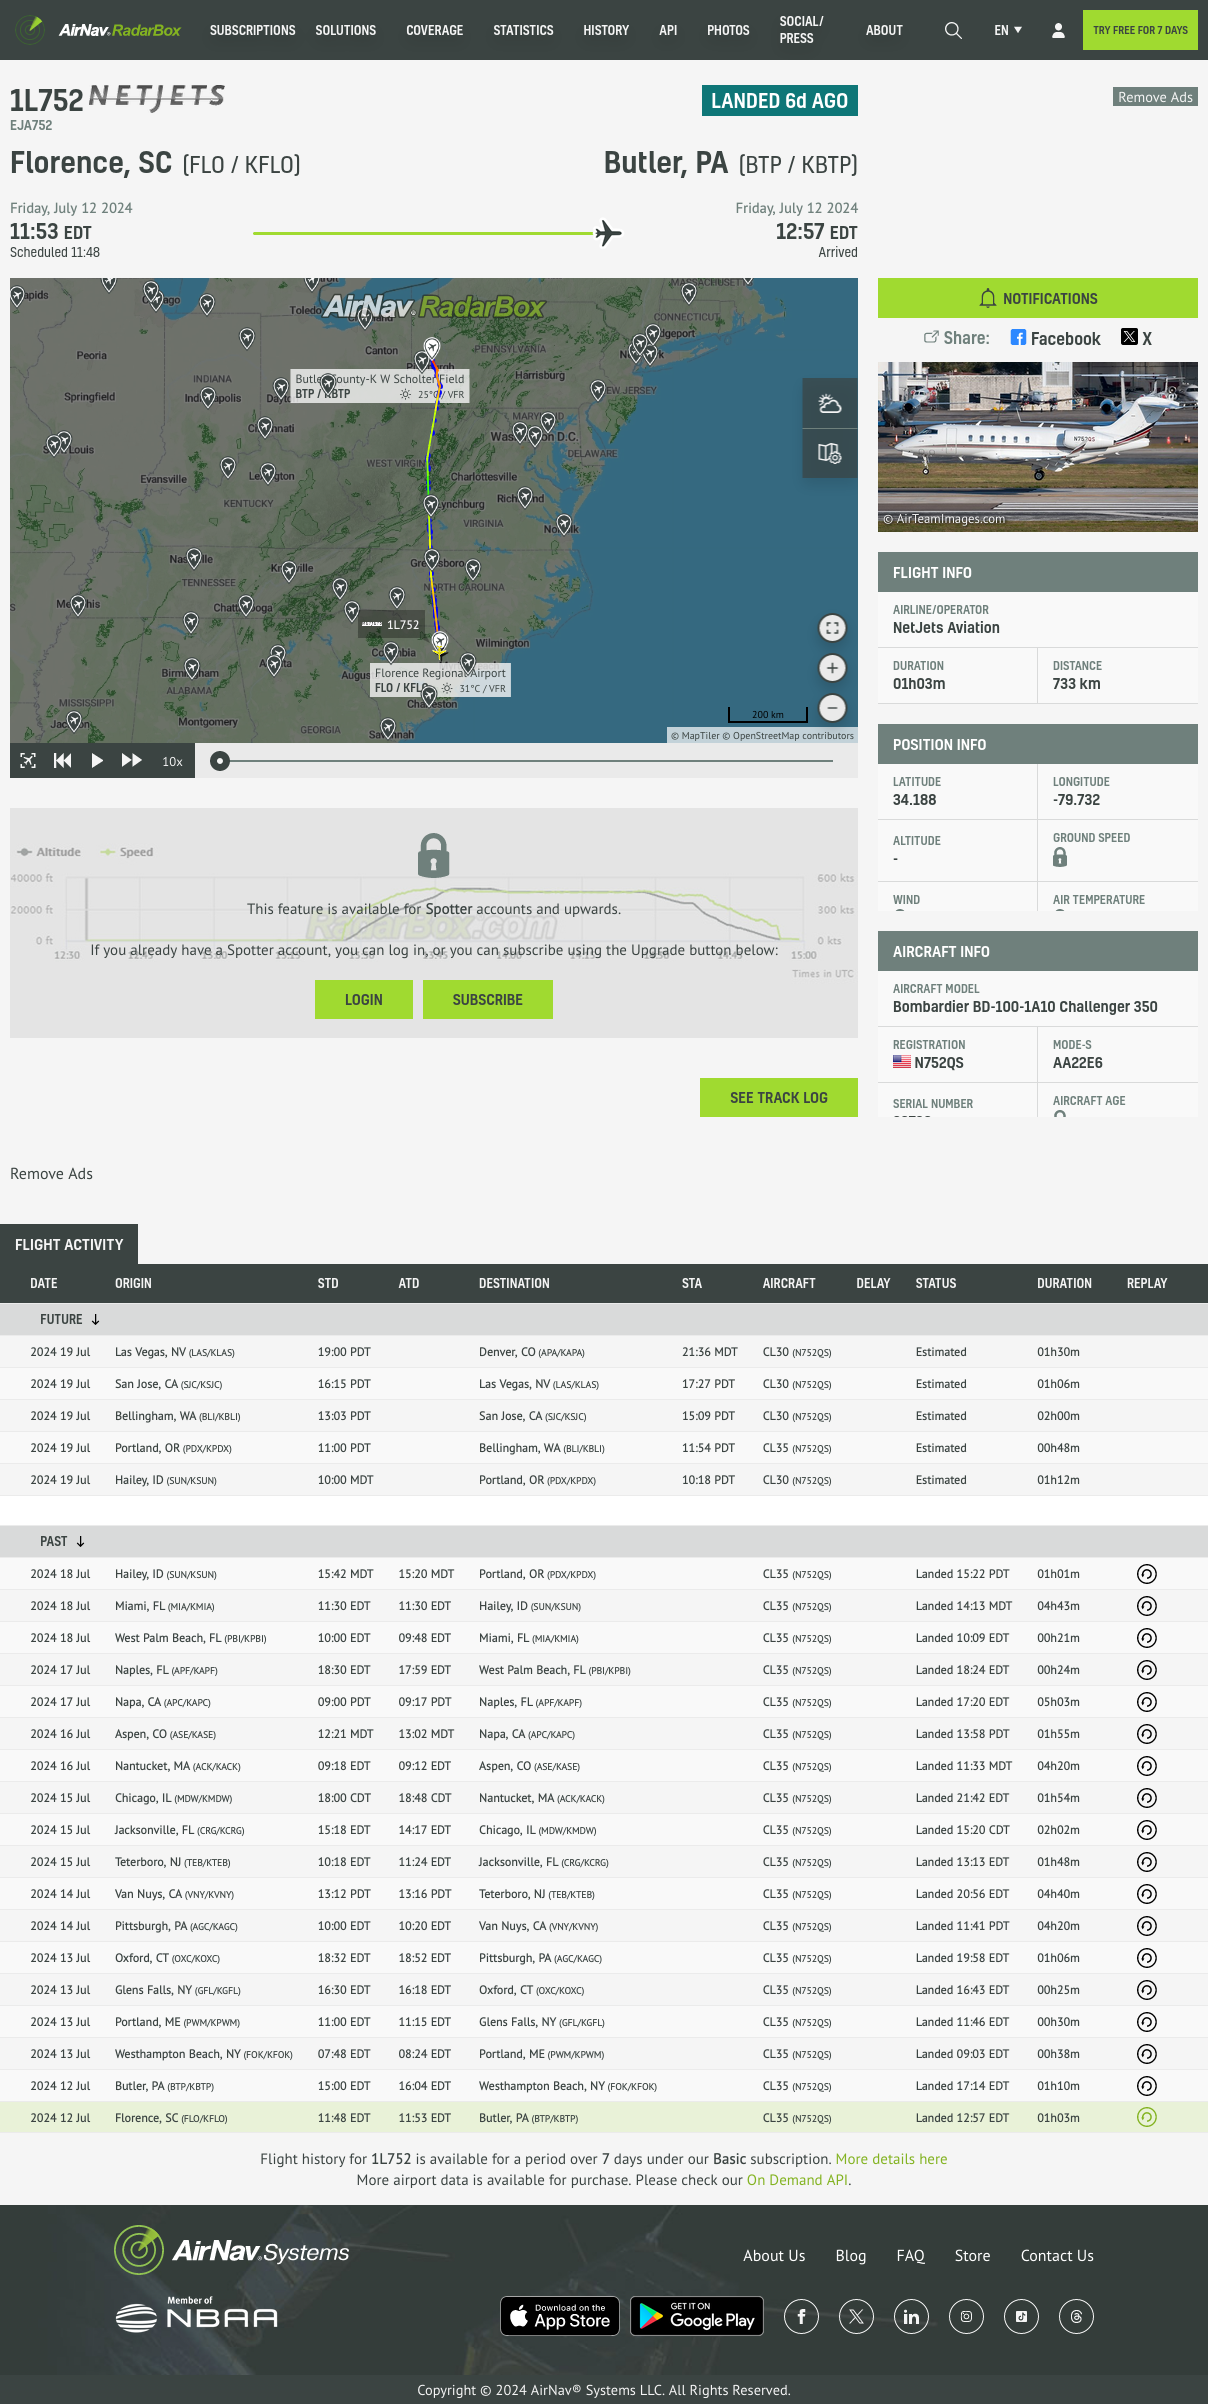Replay the 15 Jul Chicago to Nantucket flight
This screenshot has width=1208, height=2404.
coord(1147,1798)
